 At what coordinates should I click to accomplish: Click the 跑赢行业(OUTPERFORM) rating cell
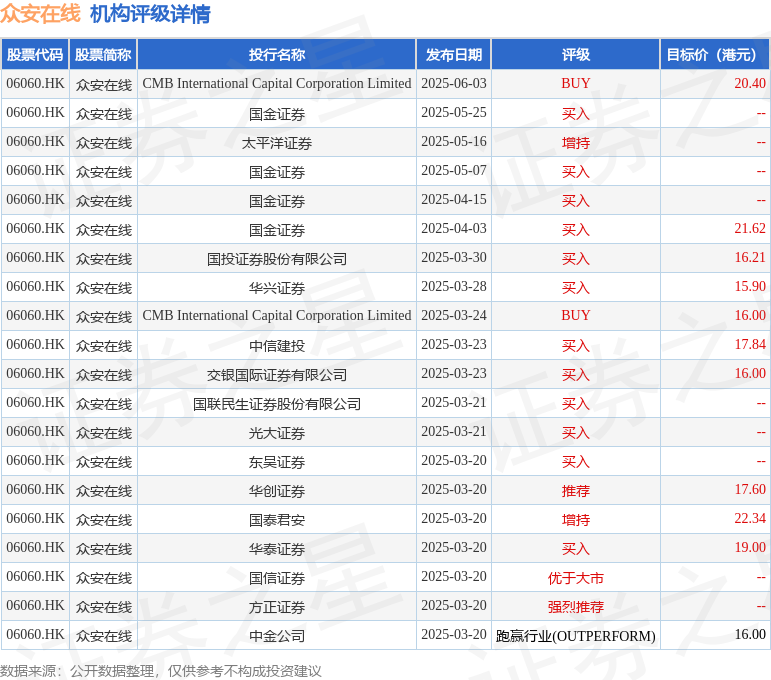[575, 636]
